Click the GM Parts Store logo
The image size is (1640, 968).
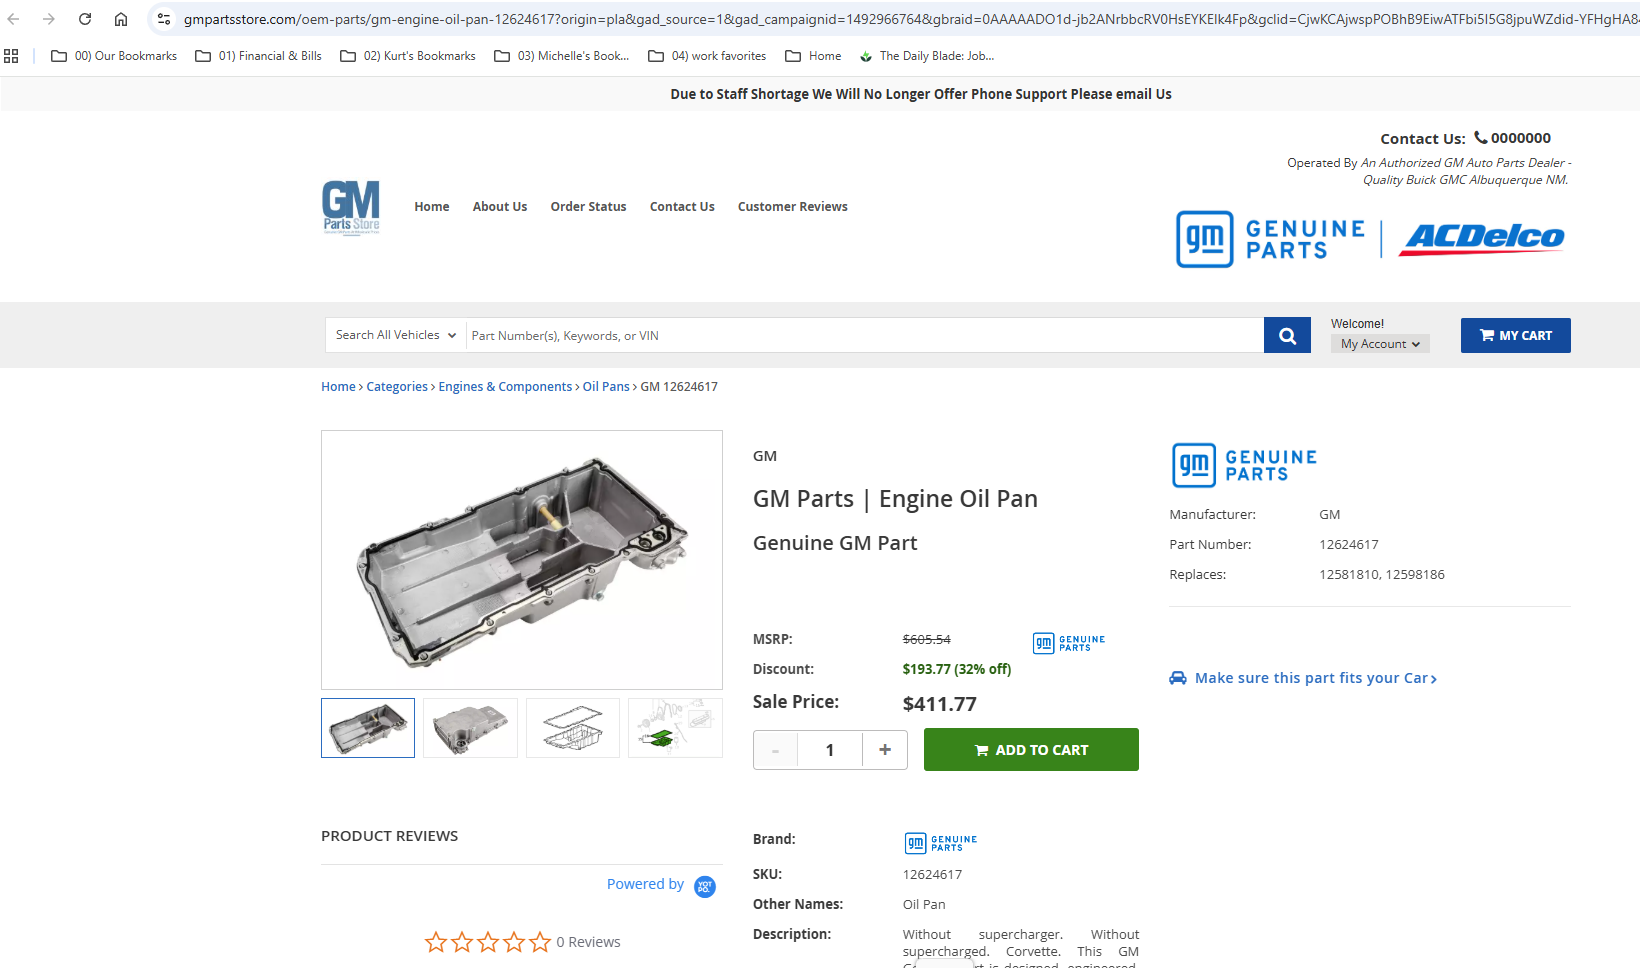click(x=351, y=207)
